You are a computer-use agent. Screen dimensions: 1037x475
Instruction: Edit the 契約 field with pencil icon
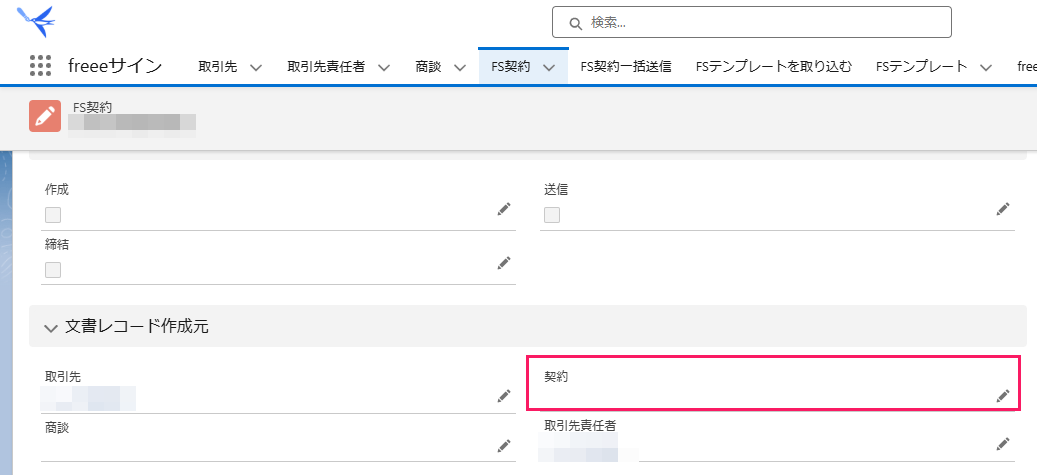pos(1003,396)
